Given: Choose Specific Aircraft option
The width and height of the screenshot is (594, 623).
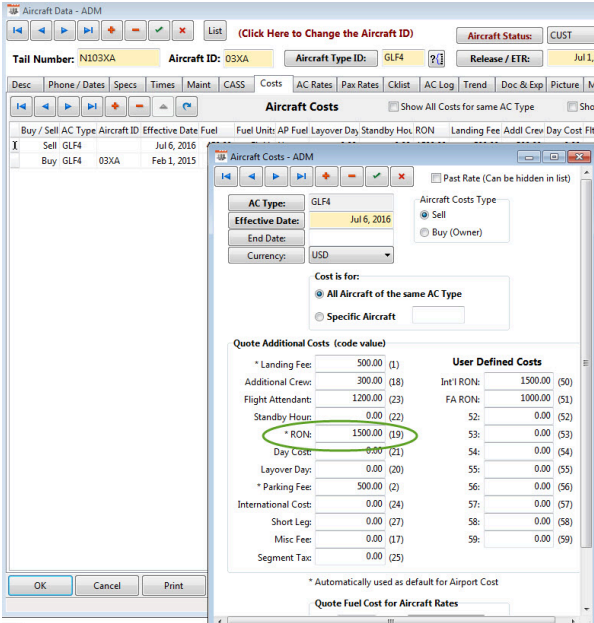Looking at the screenshot, I should (319, 317).
